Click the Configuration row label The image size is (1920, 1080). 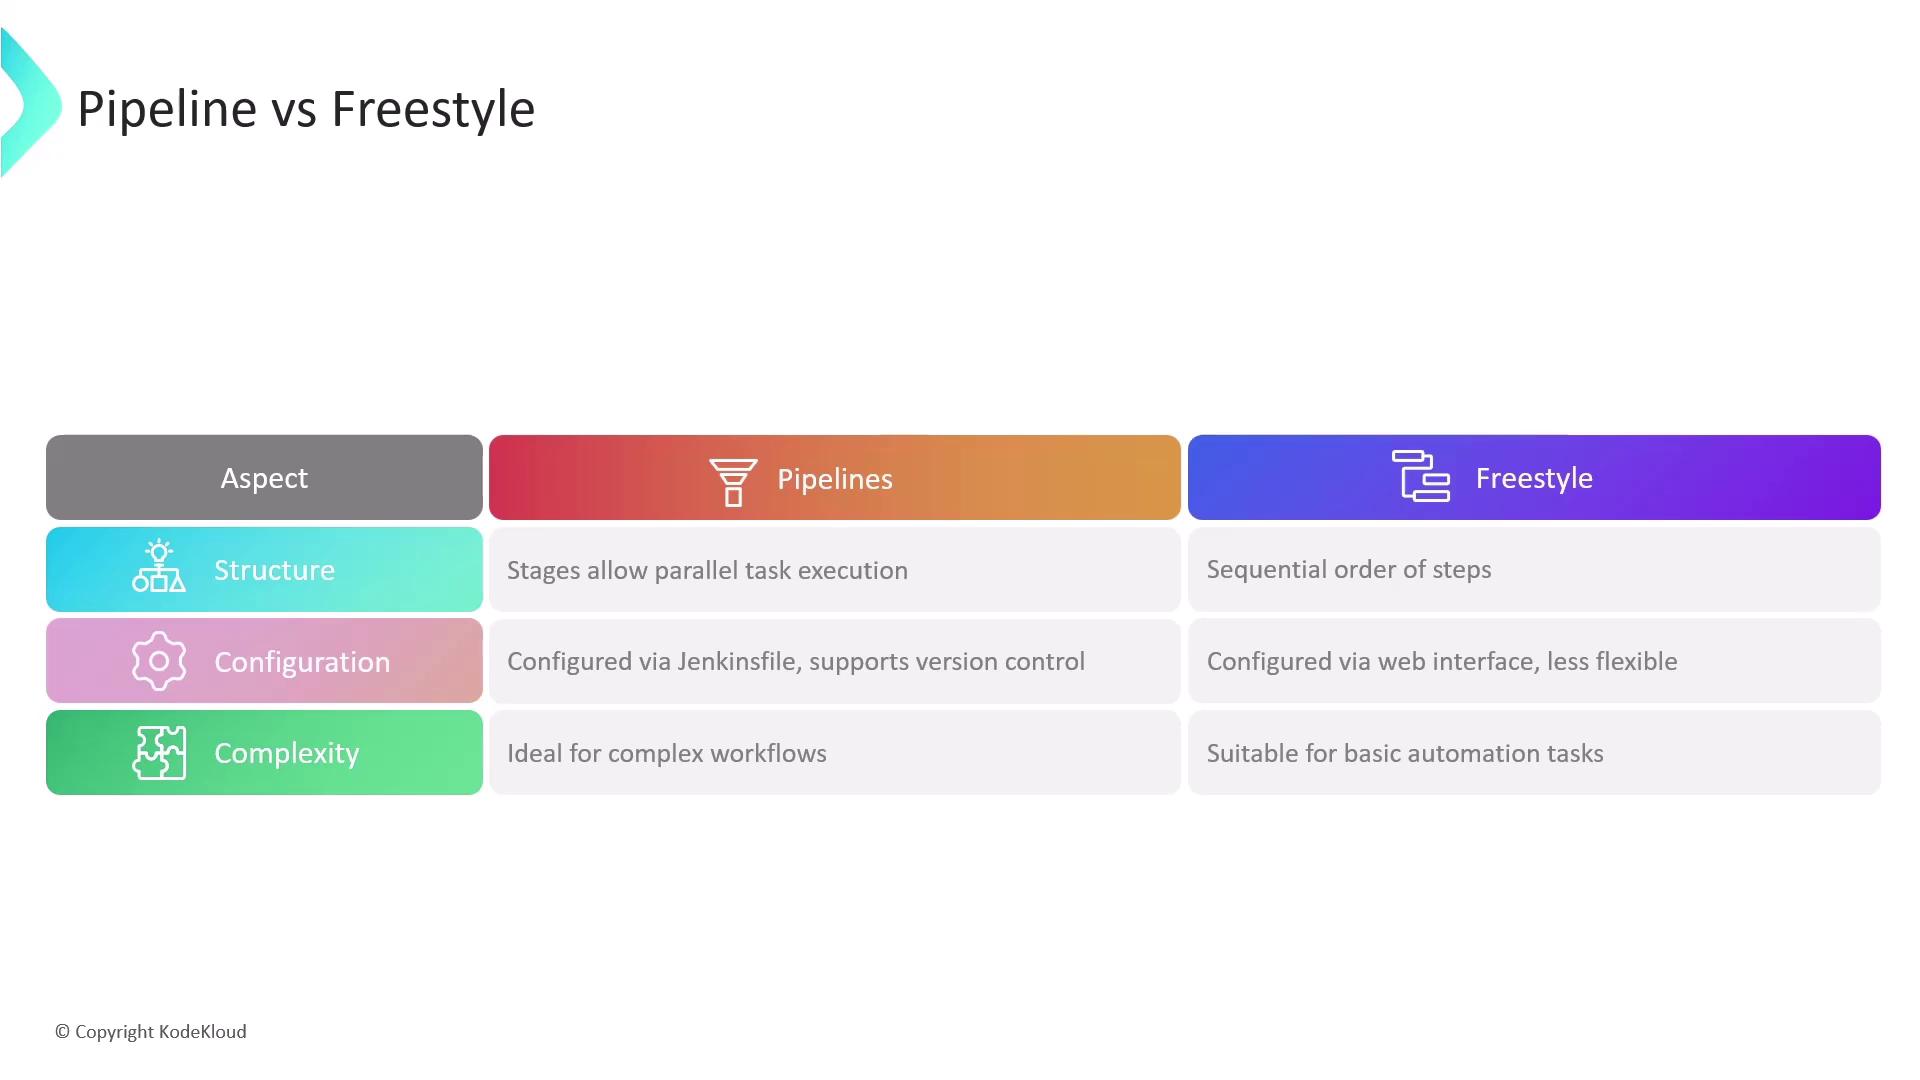302,662
